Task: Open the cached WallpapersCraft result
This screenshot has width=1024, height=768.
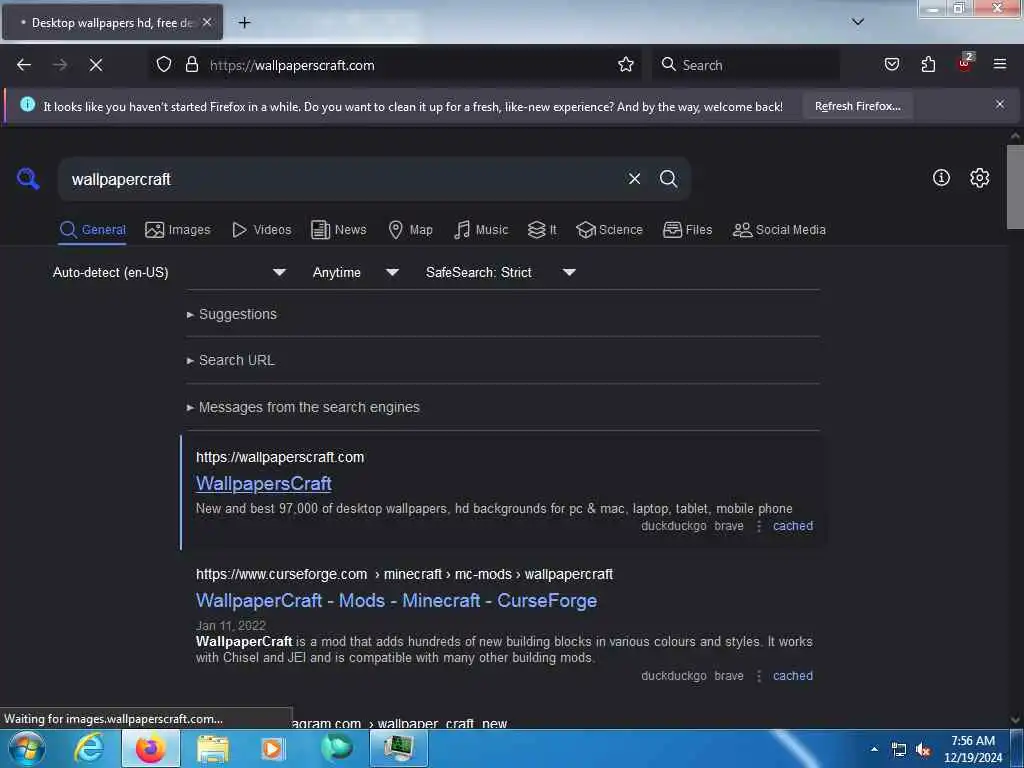Action: coord(793,526)
